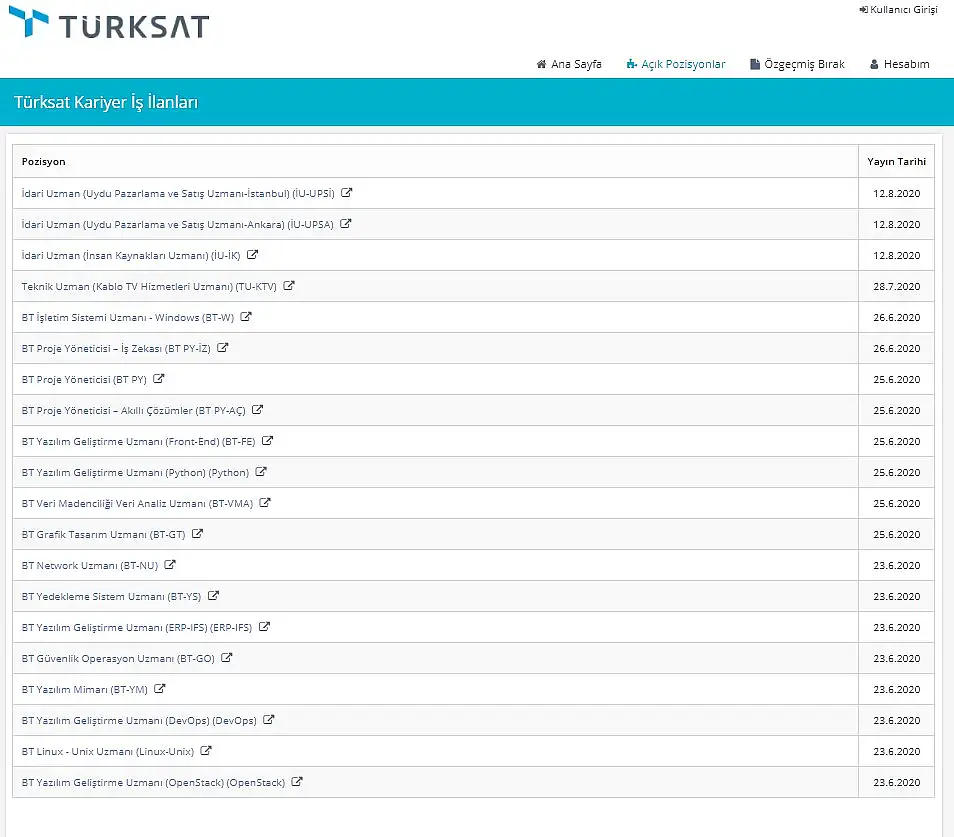This screenshot has width=954, height=837.
Task: Open Hesabım menu item
Action: click(x=899, y=64)
